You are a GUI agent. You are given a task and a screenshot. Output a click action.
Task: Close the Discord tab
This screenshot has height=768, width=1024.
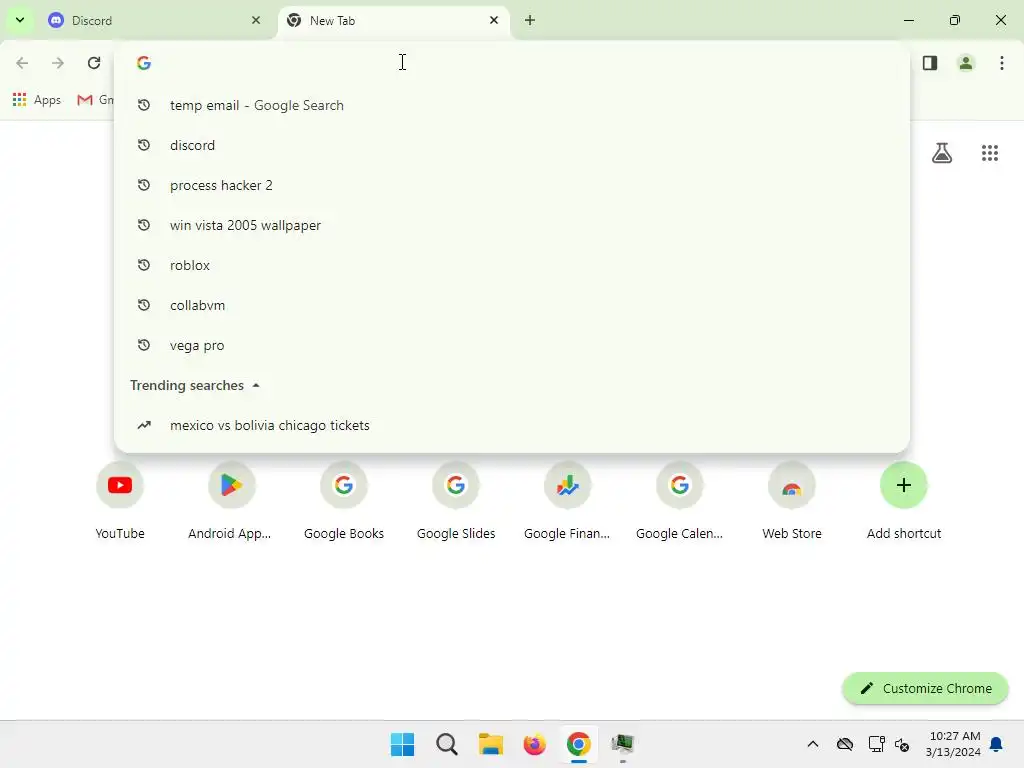[256, 20]
